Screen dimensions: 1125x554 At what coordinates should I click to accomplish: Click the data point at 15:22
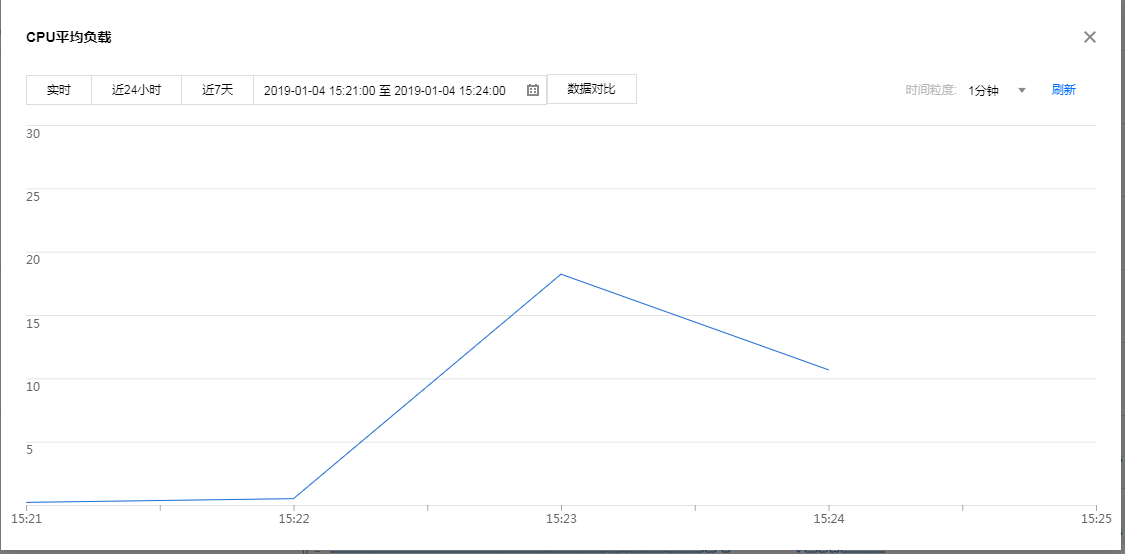coord(294,498)
